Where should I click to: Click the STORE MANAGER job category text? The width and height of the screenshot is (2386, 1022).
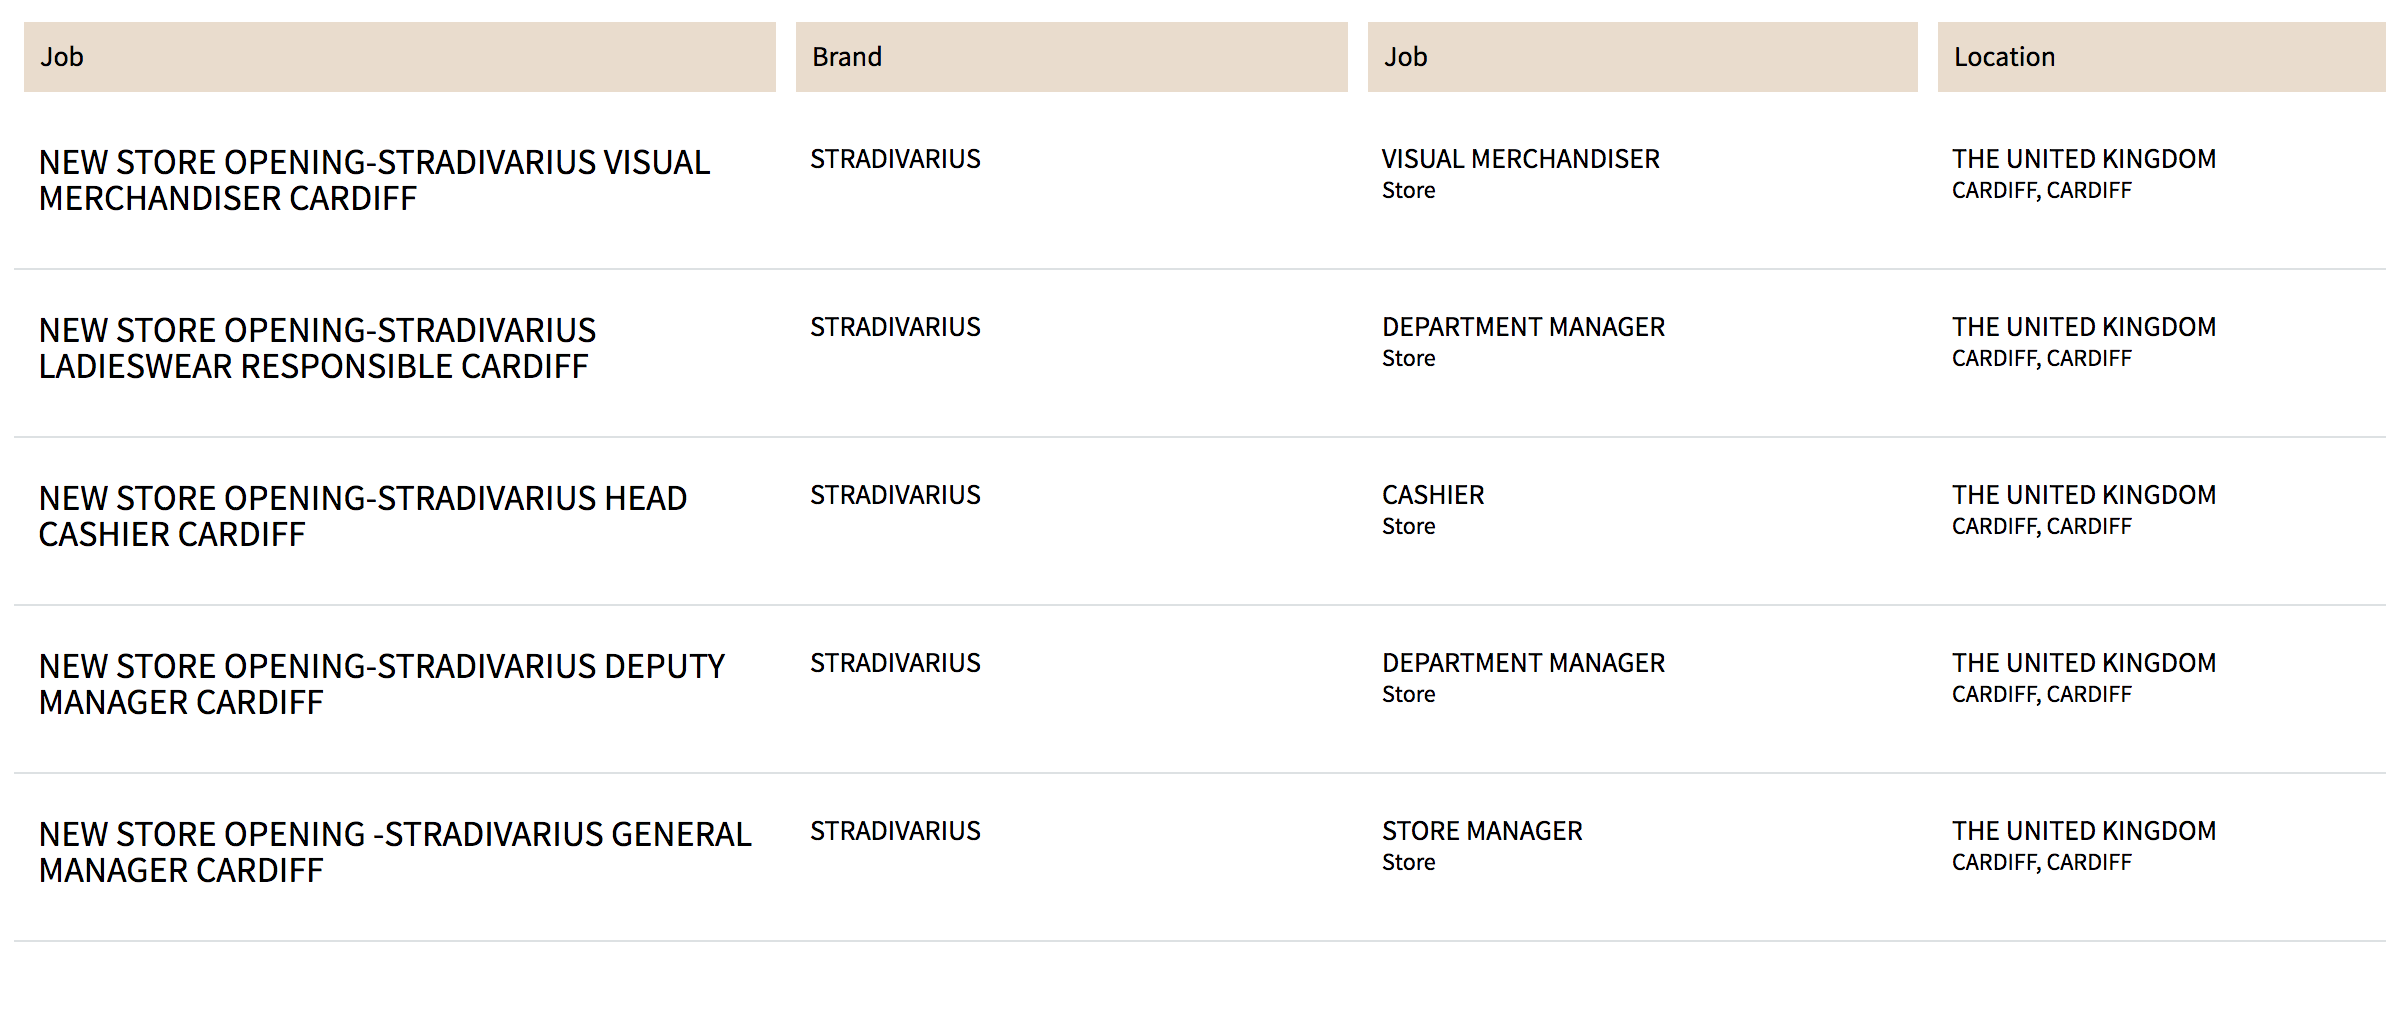click(1482, 831)
